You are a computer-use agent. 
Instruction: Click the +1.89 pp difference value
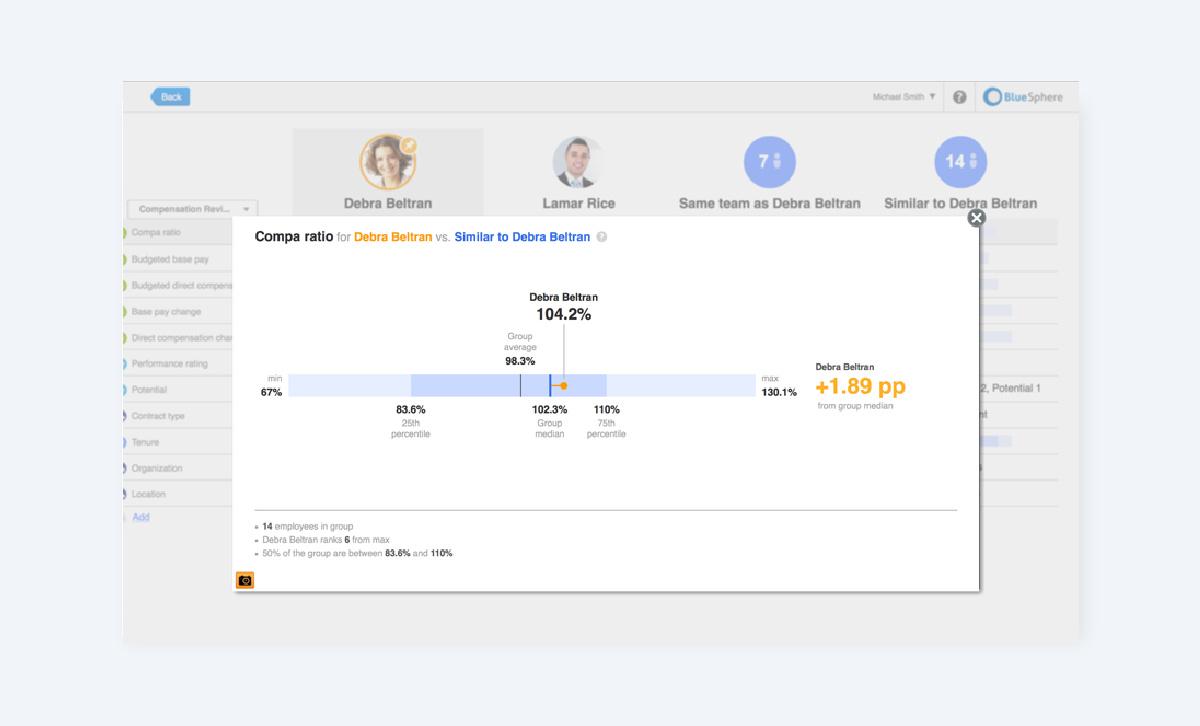click(x=861, y=387)
